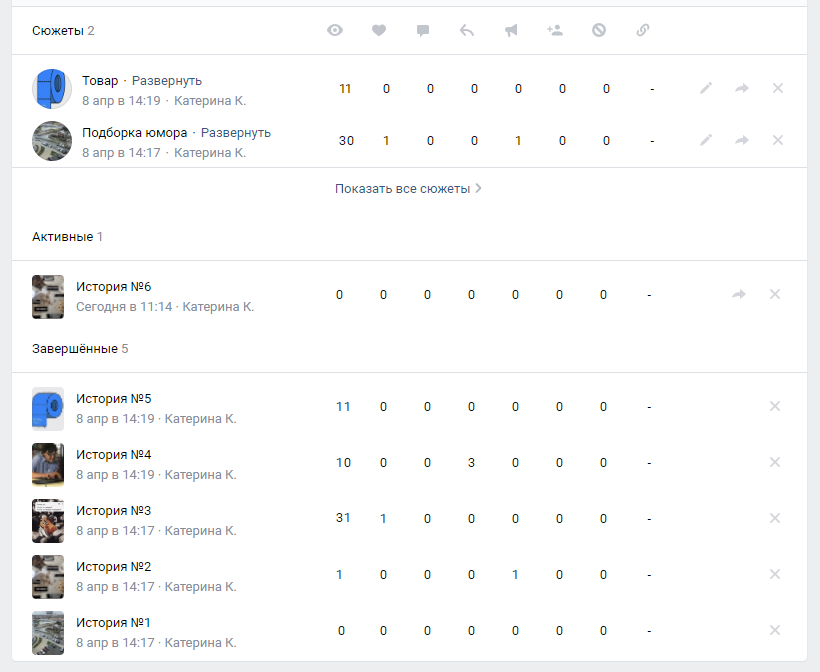The width and height of the screenshot is (820, 672).
Task: Click the comments bubble column icon
Action: tap(423, 30)
